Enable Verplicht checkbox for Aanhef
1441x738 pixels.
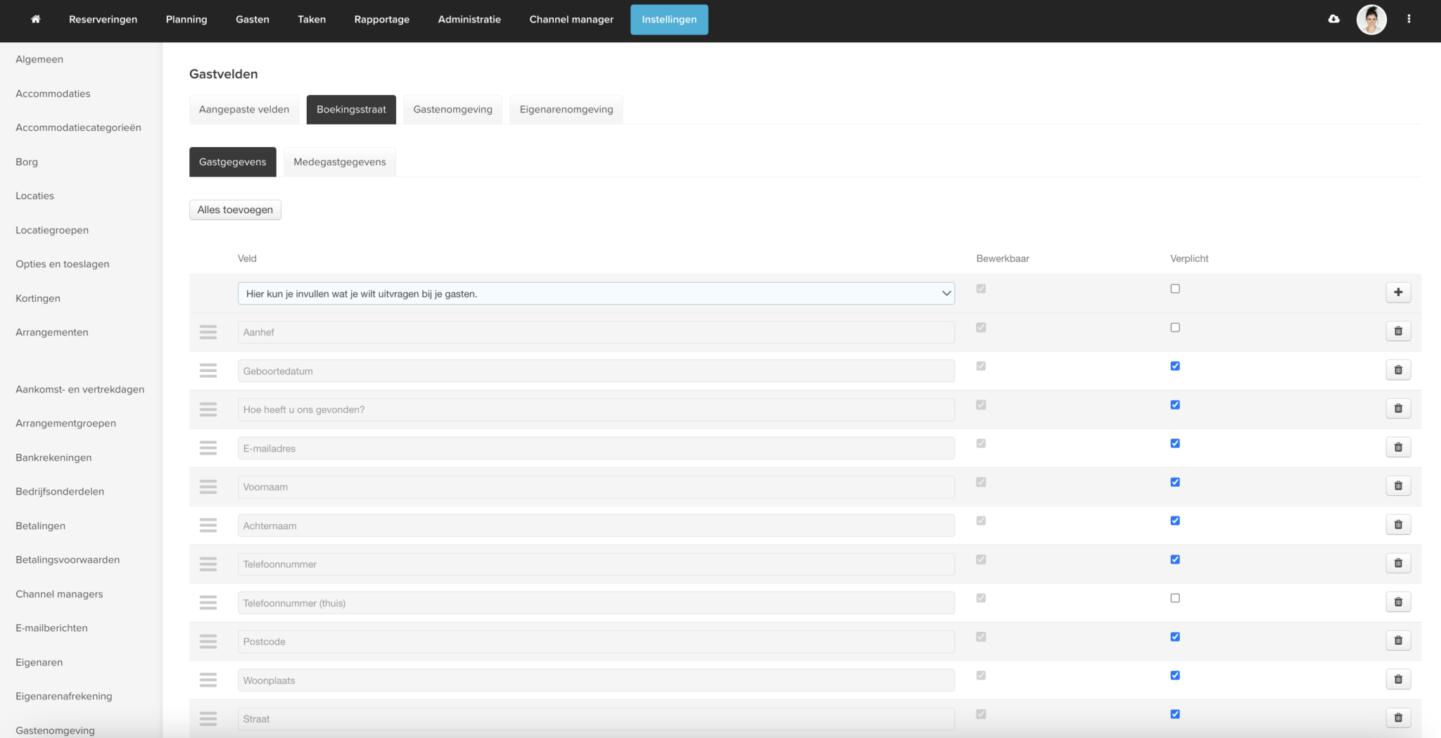pyautogui.click(x=1175, y=327)
